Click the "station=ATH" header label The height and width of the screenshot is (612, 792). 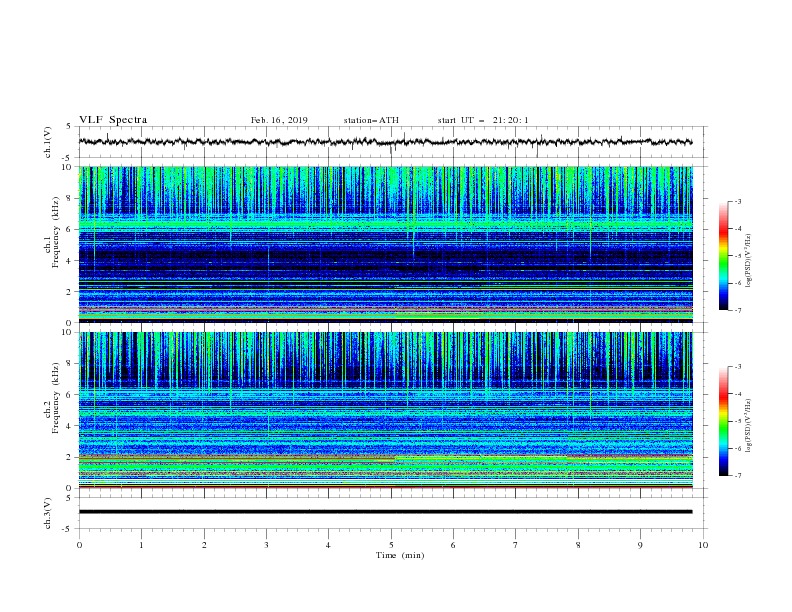371,120
